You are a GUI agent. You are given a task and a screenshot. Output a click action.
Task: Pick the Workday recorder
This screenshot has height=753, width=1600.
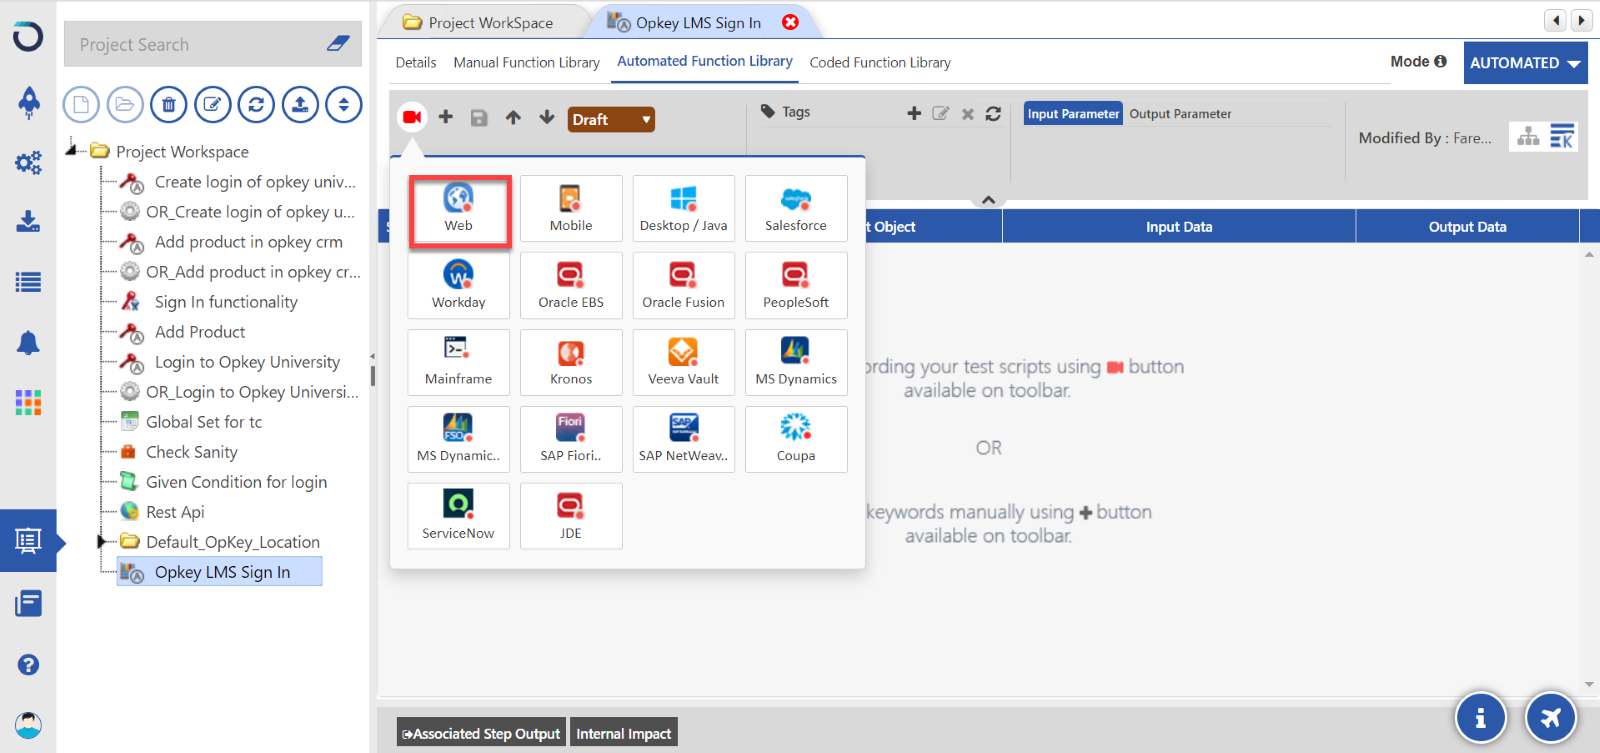[x=459, y=286]
